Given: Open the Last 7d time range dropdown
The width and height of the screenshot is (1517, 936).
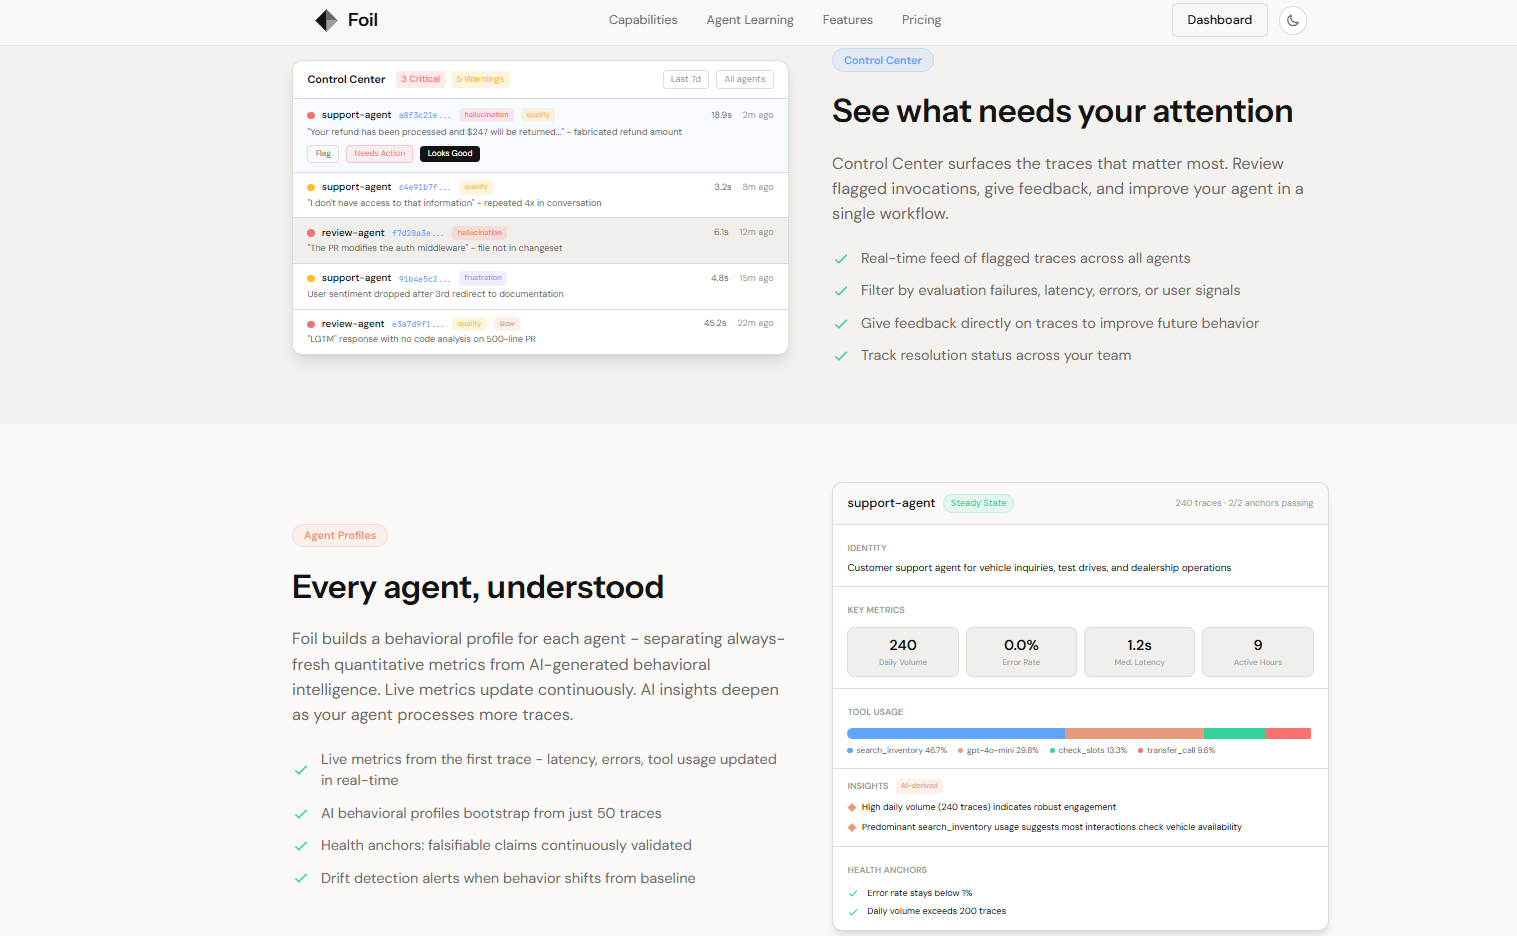Looking at the screenshot, I should (x=686, y=79).
